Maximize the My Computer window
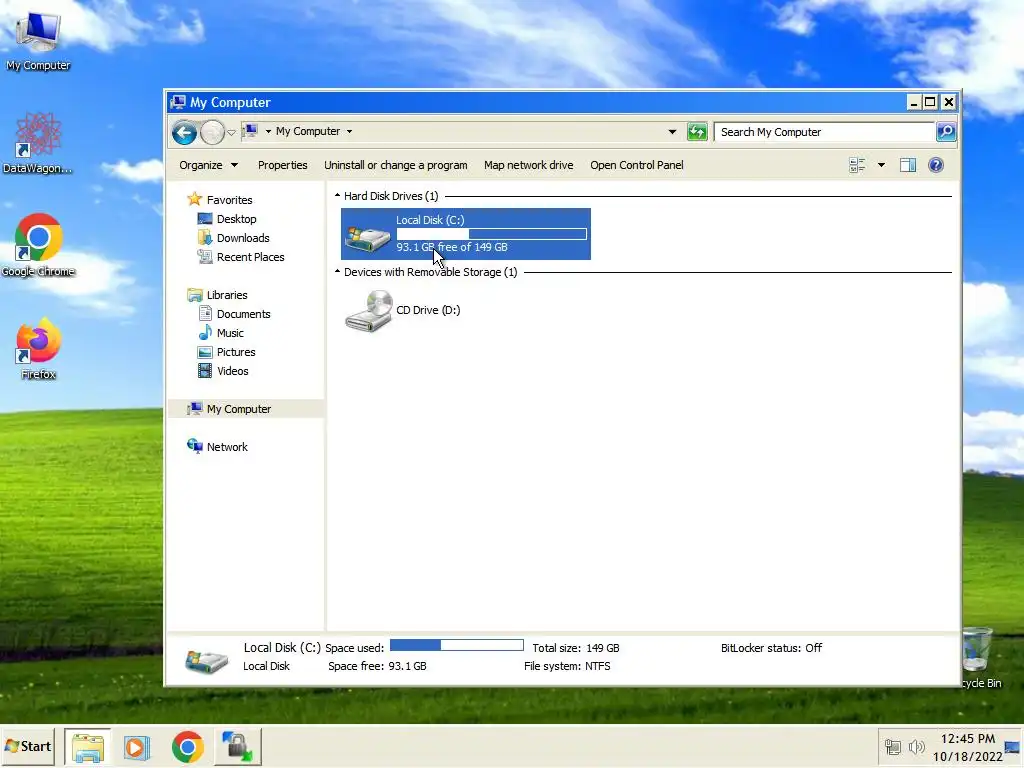Image resolution: width=1024 pixels, height=768 pixels. pos(930,102)
